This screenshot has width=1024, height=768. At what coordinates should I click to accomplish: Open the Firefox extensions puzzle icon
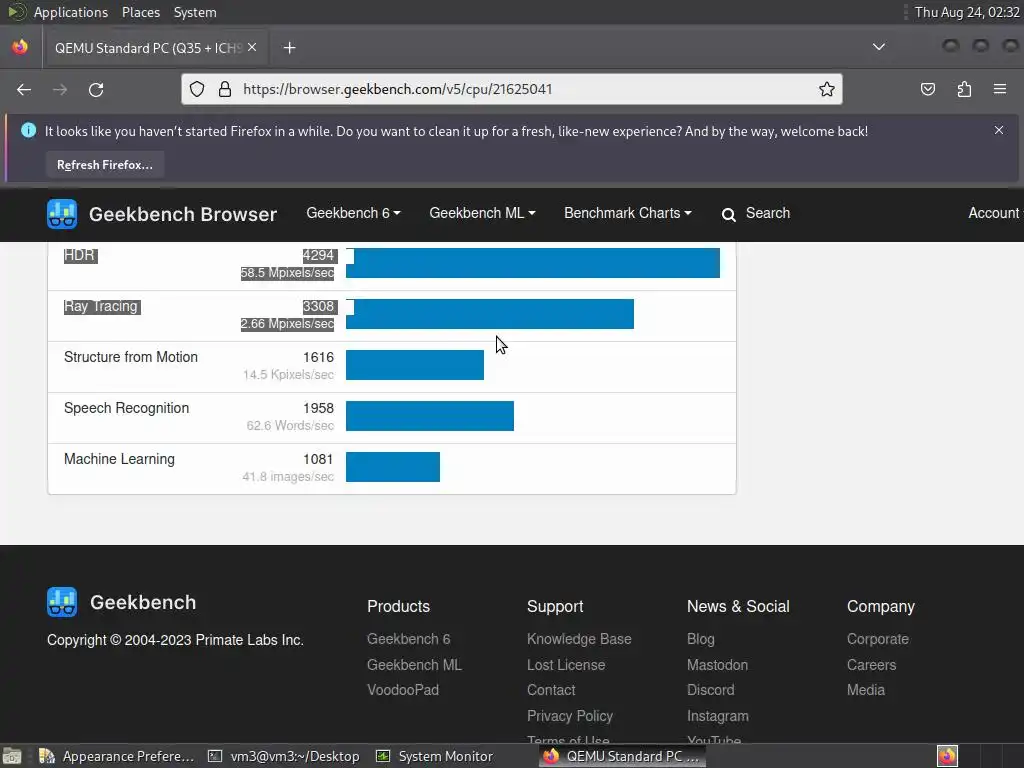click(x=964, y=89)
